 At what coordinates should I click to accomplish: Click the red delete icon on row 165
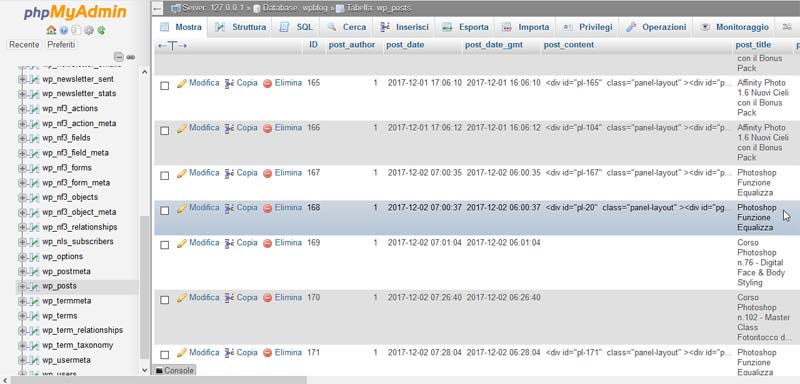coord(267,84)
